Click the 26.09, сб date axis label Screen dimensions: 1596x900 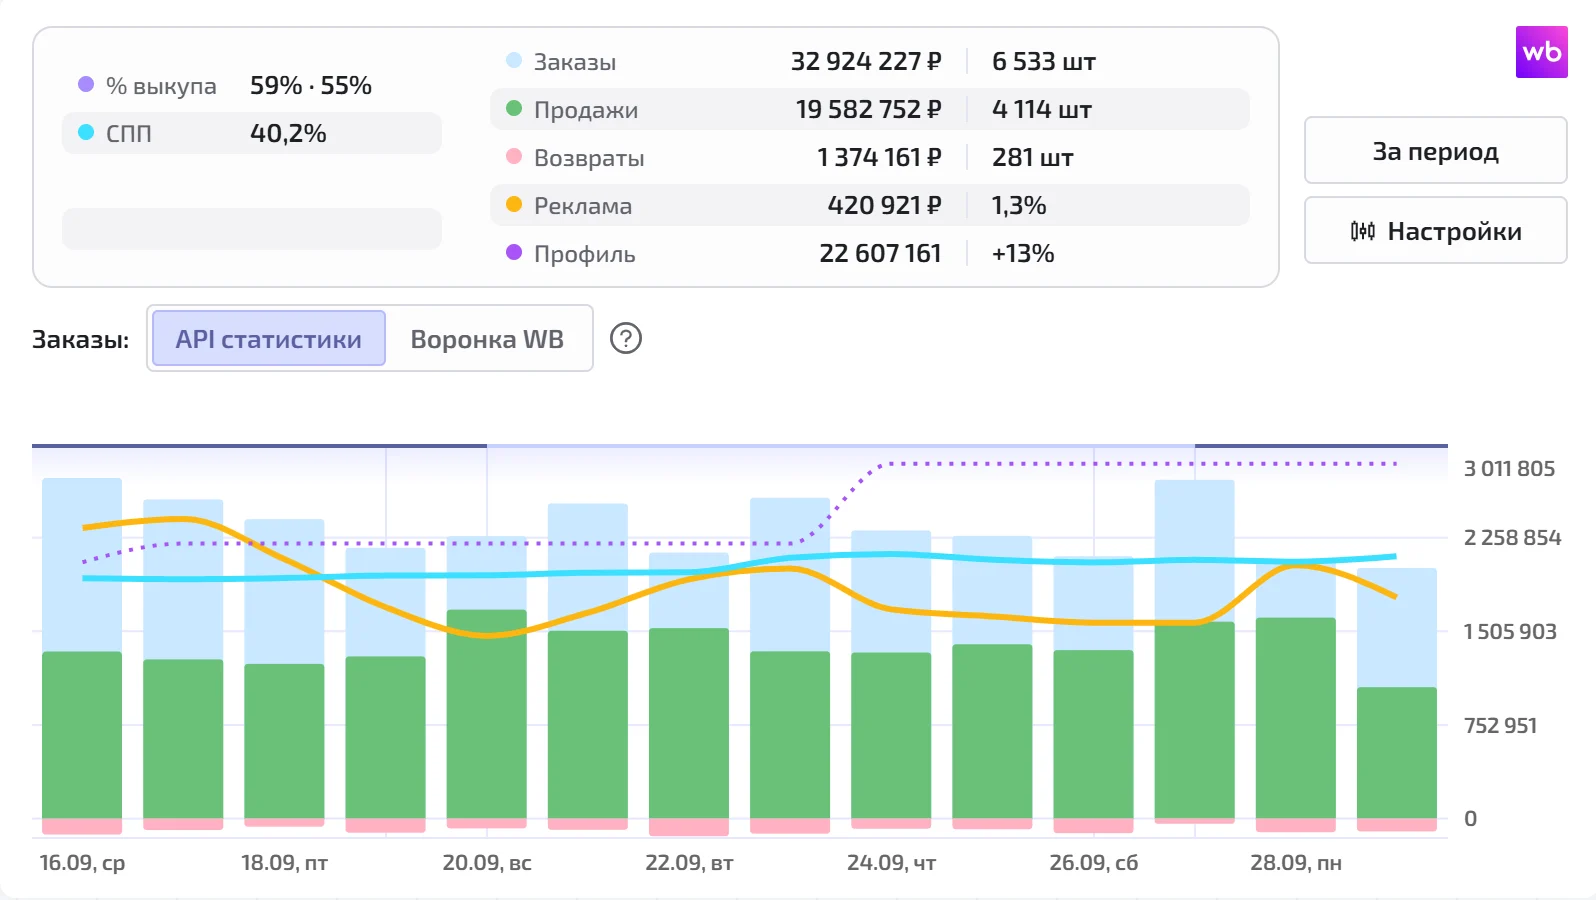tap(1093, 862)
